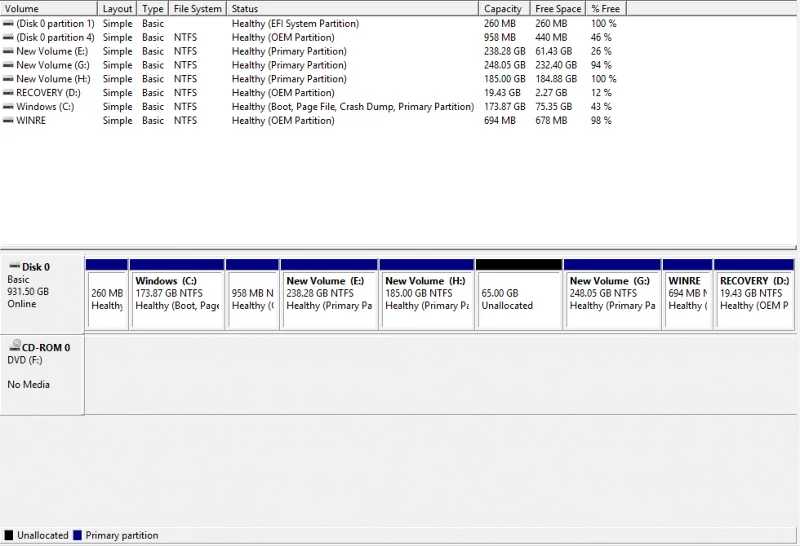Select the Disk 0 partition 1 icon
800x546 pixels.
pyautogui.click(x=8, y=23)
